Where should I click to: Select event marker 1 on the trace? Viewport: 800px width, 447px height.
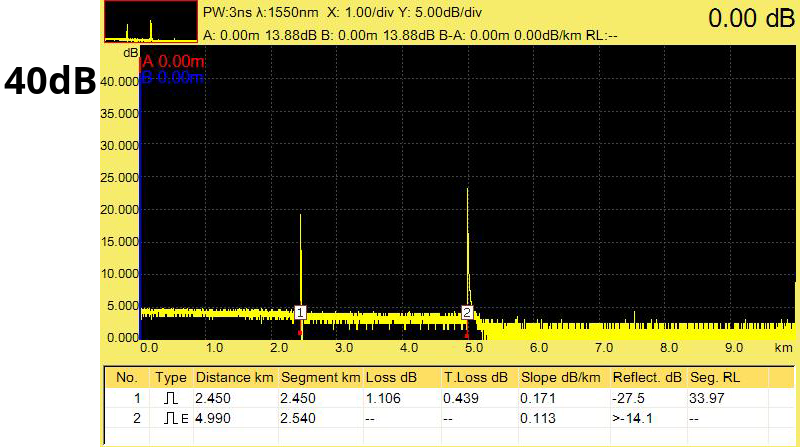click(x=300, y=312)
